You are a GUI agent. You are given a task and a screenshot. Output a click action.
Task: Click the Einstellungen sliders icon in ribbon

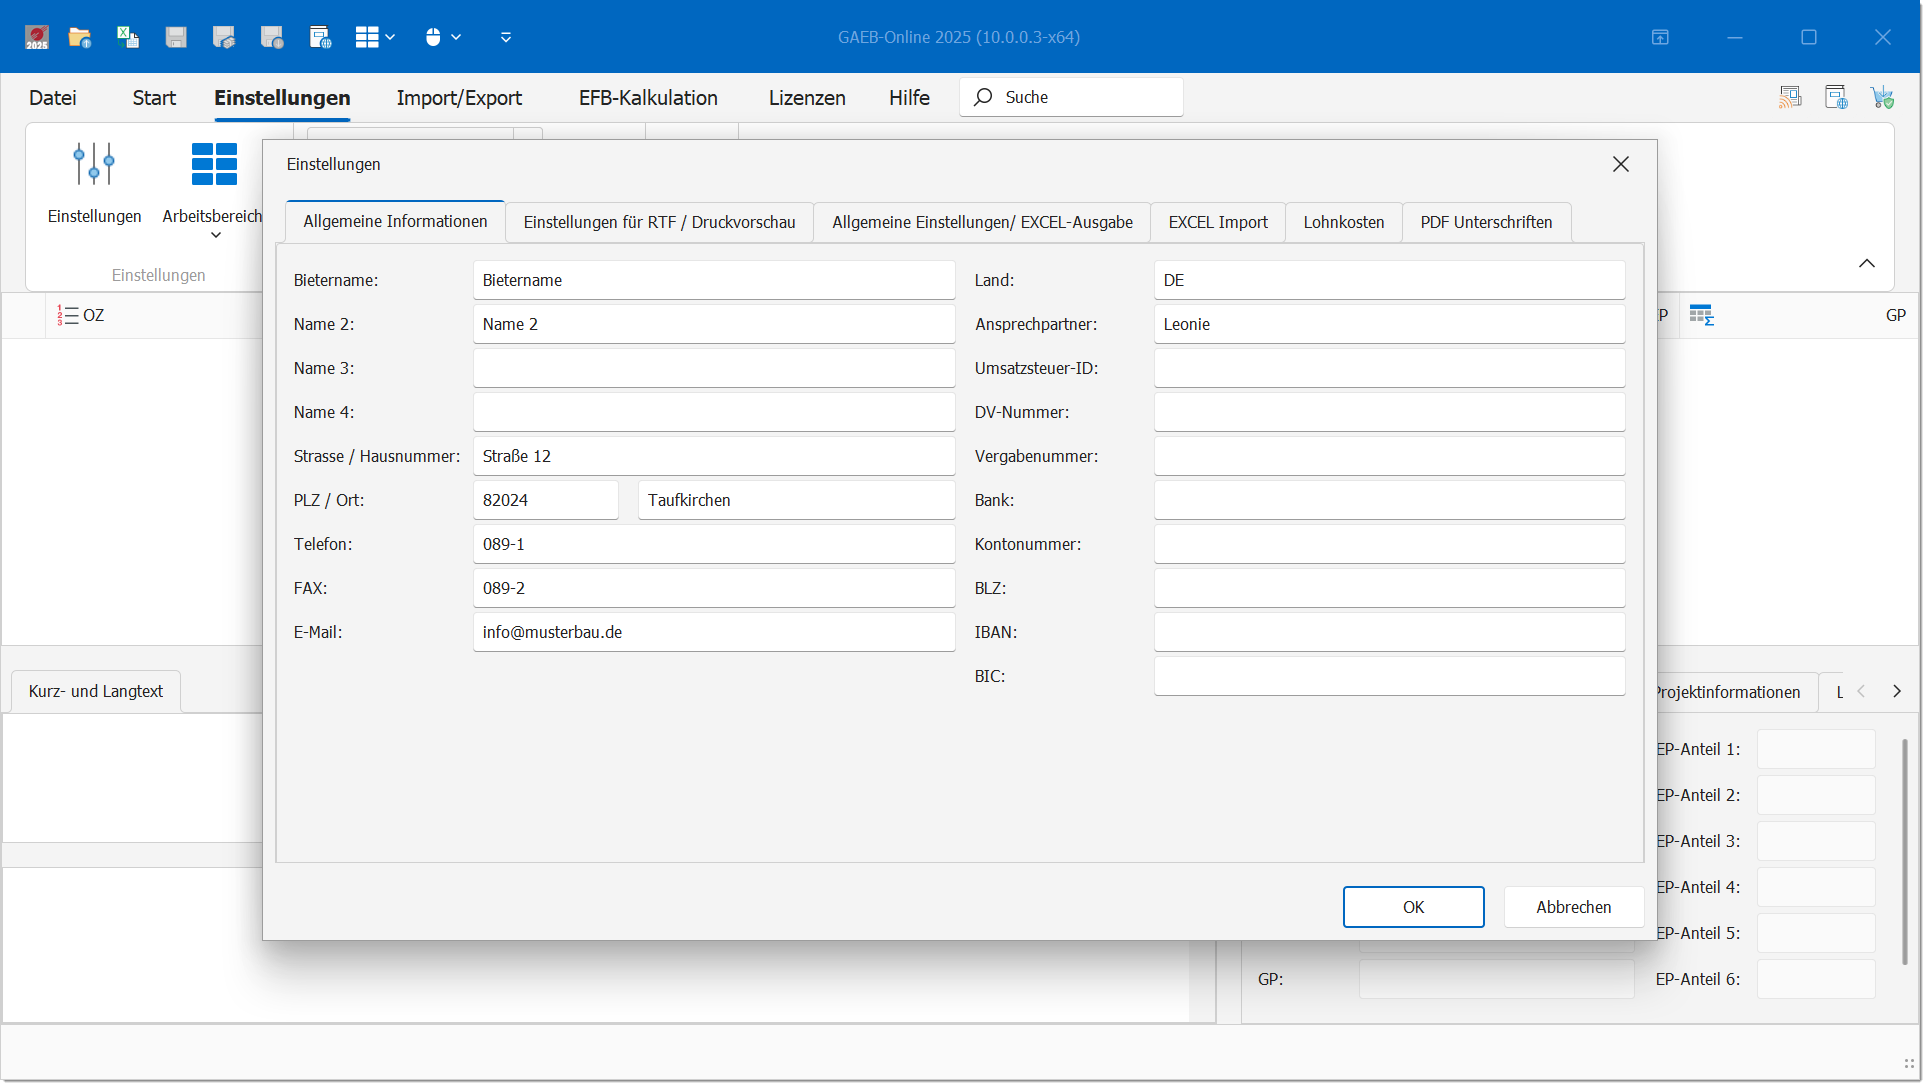pos(94,164)
